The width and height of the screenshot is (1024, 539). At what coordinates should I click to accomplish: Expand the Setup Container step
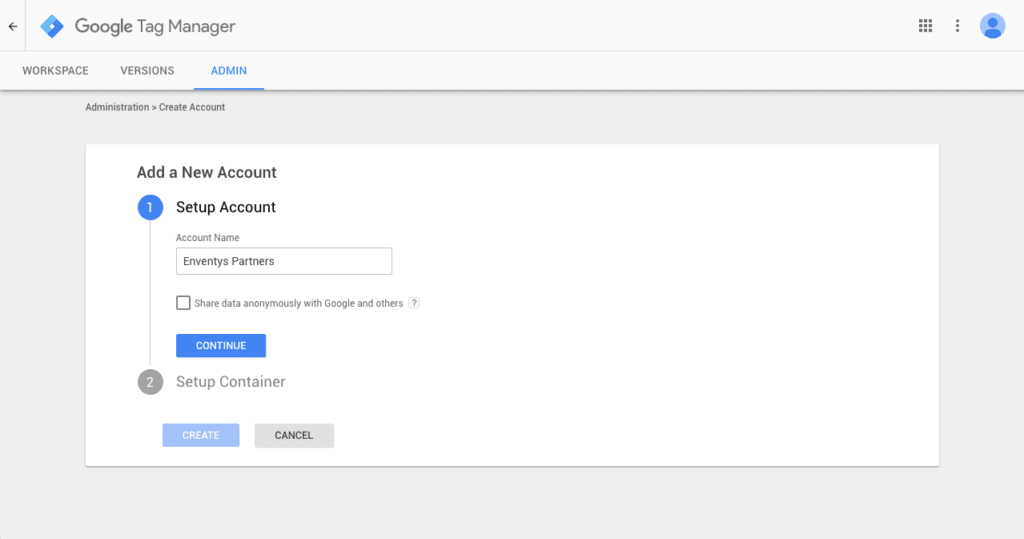230,382
